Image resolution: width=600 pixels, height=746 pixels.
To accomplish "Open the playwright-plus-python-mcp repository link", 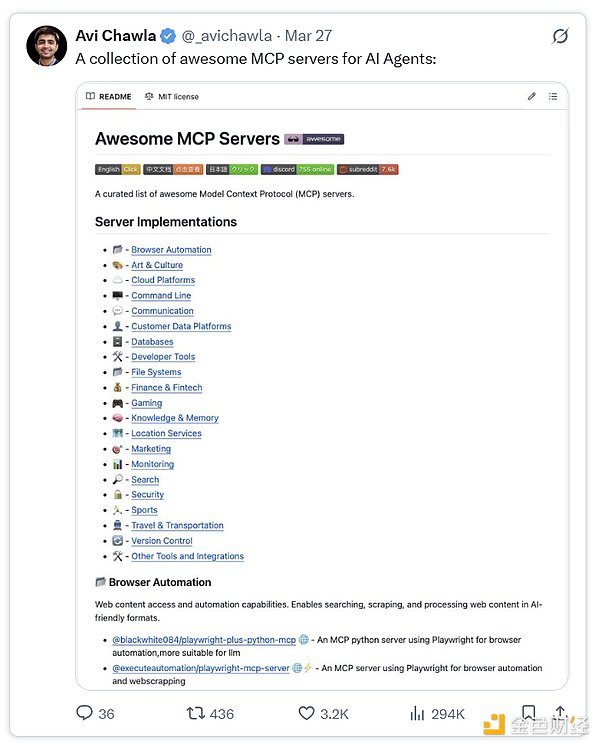I will 203,639.
